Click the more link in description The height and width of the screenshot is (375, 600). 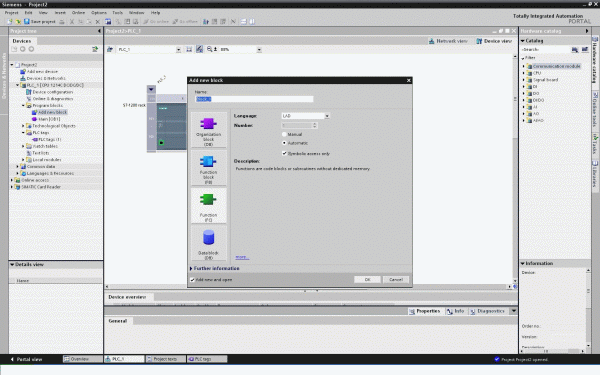point(241,257)
